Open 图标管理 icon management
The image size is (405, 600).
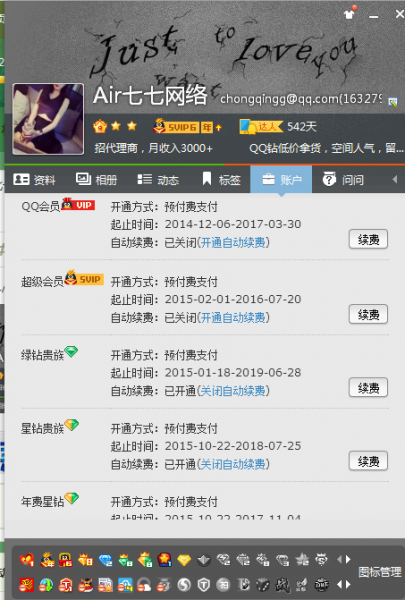[380, 572]
